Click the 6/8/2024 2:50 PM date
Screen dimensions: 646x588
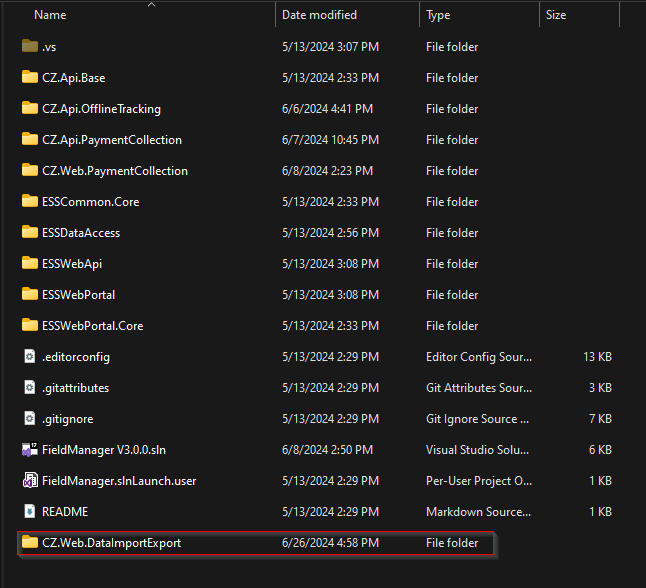coord(328,450)
